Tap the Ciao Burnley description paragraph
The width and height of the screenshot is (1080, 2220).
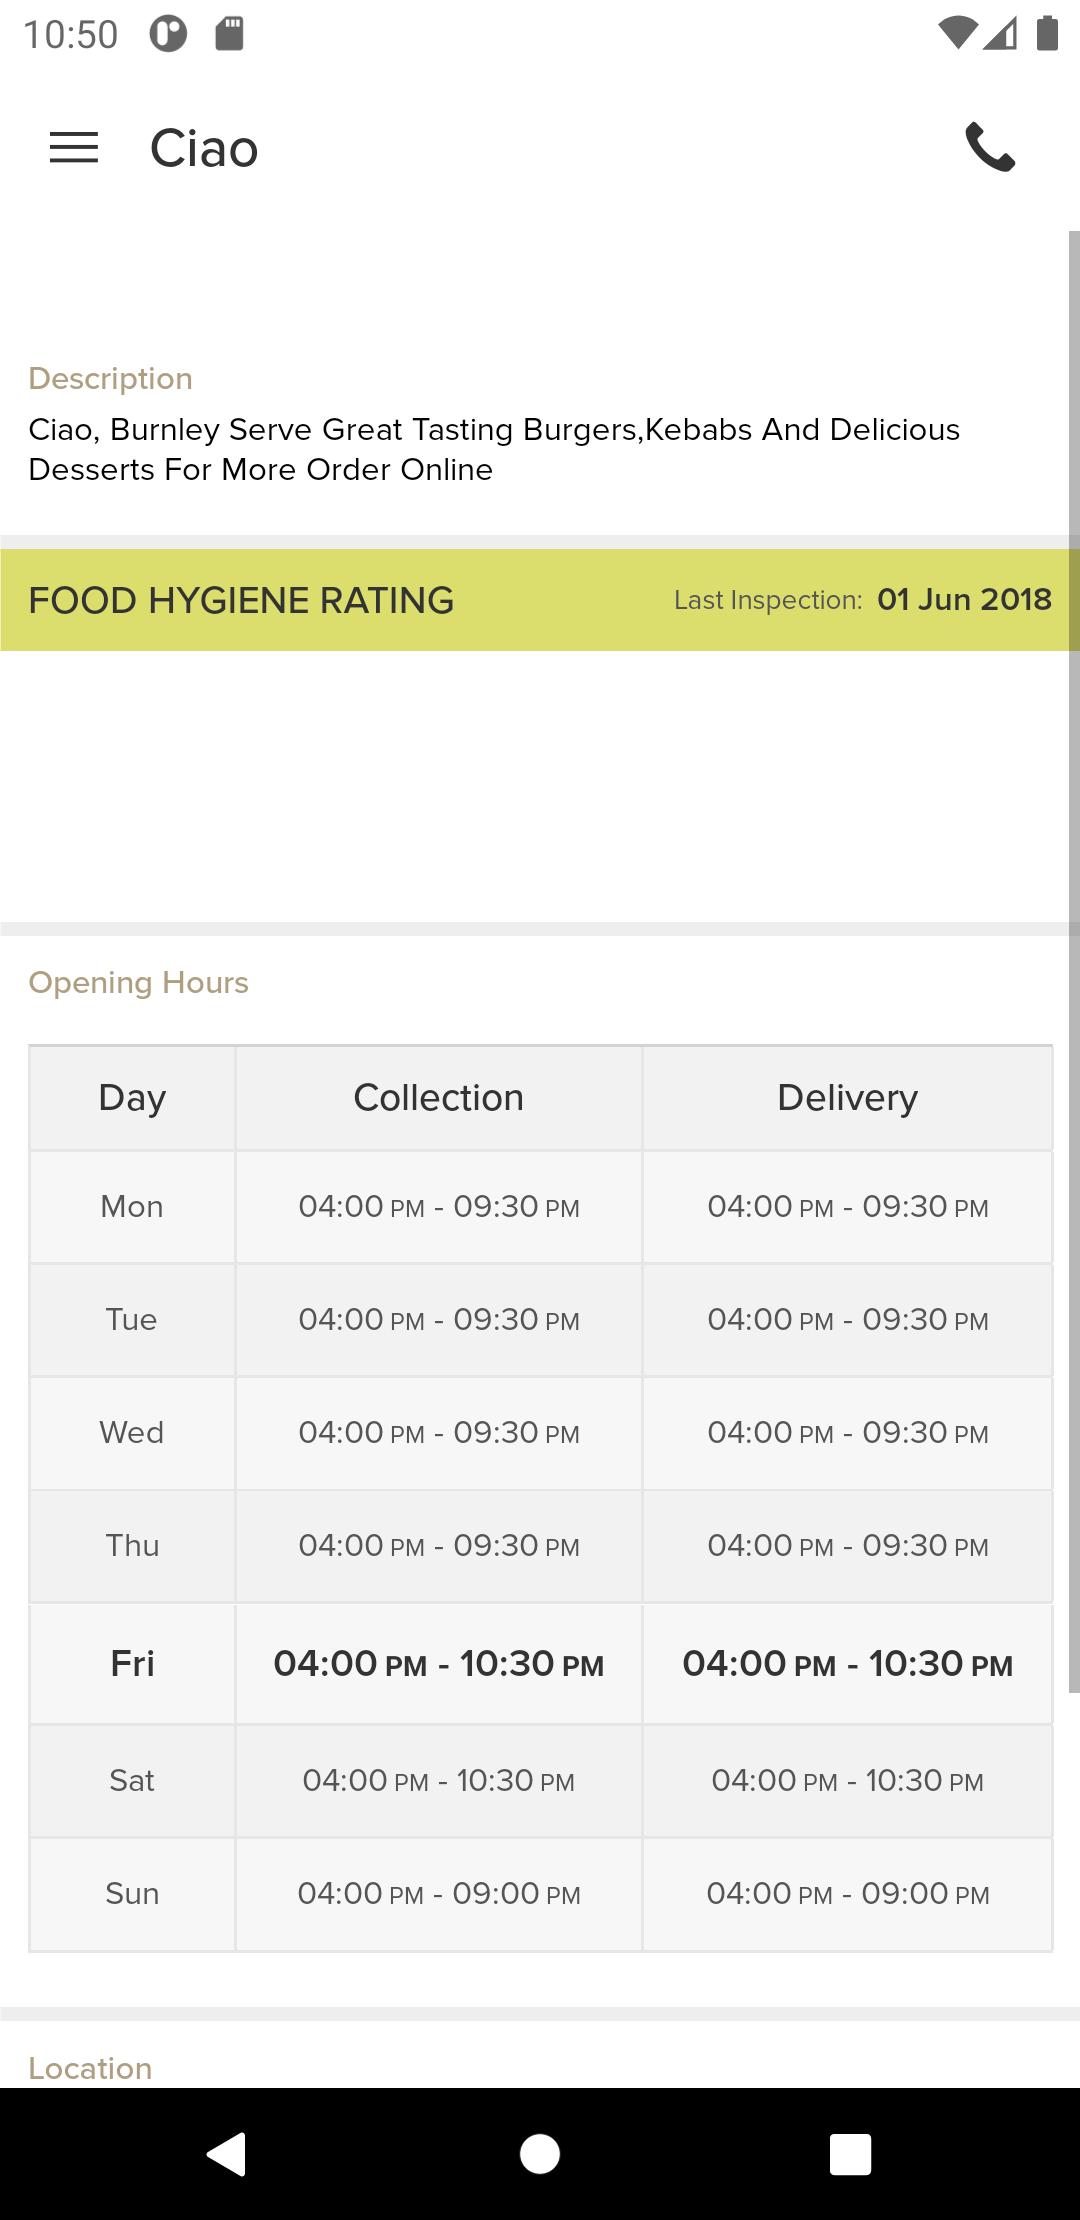494,449
